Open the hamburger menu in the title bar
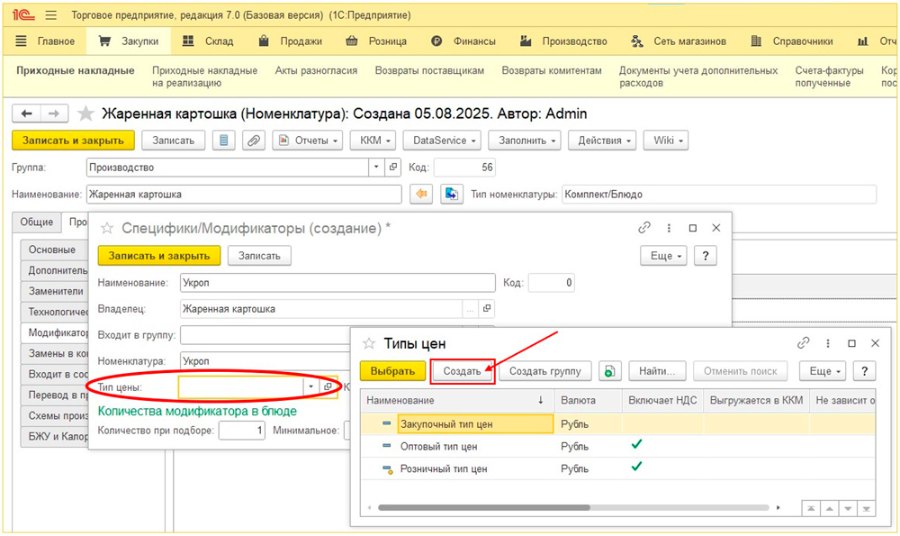 coord(51,15)
